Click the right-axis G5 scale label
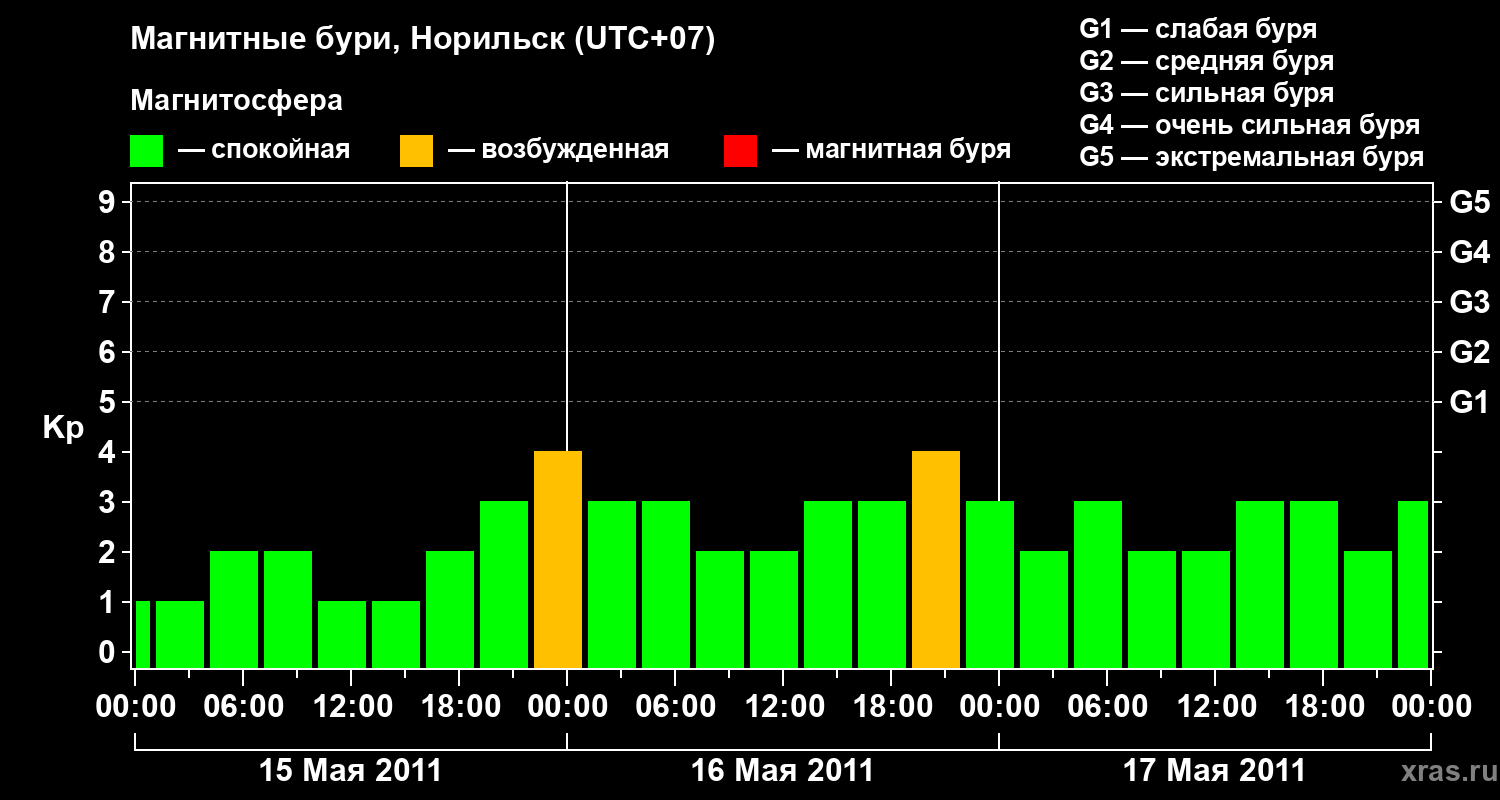 point(1469,202)
